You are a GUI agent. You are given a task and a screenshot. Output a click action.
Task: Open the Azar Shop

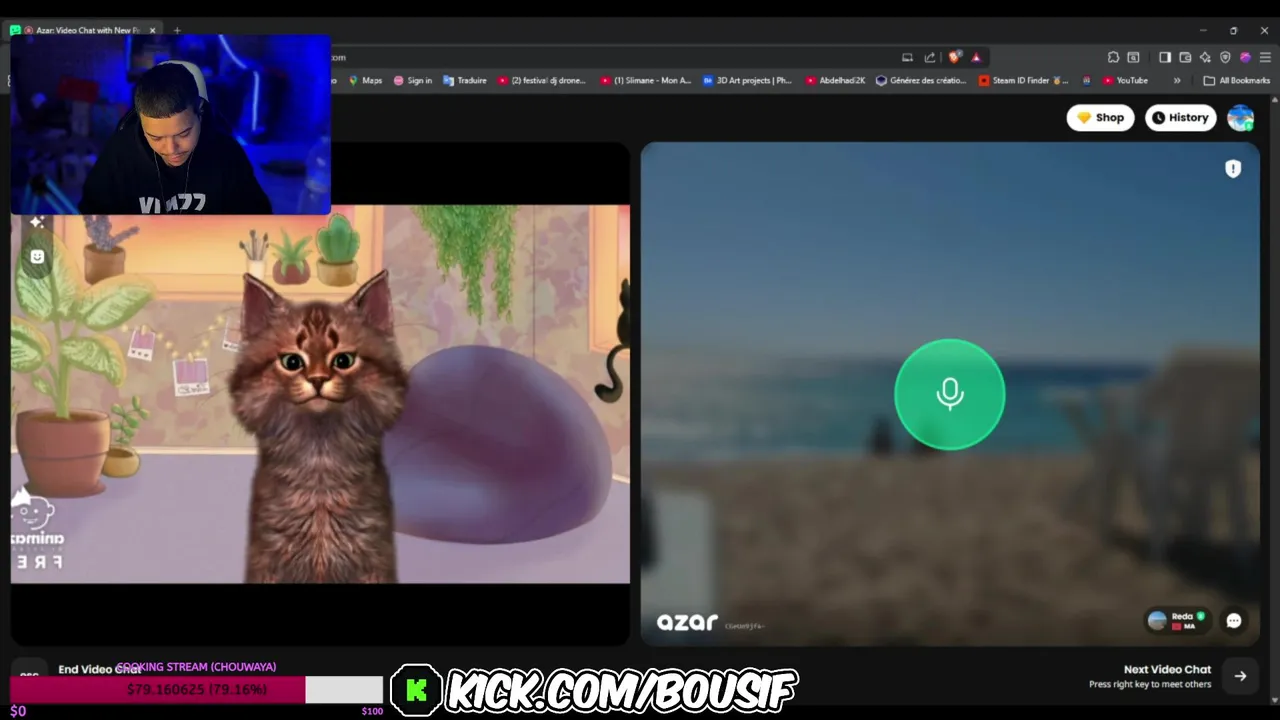(1100, 117)
